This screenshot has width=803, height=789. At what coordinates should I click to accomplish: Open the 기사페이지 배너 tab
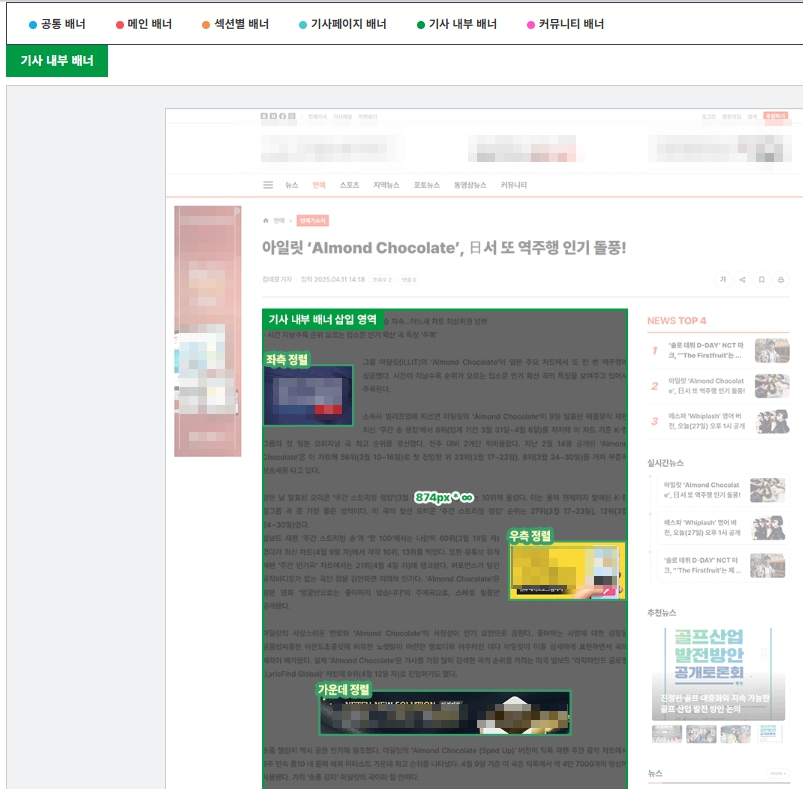point(343,24)
